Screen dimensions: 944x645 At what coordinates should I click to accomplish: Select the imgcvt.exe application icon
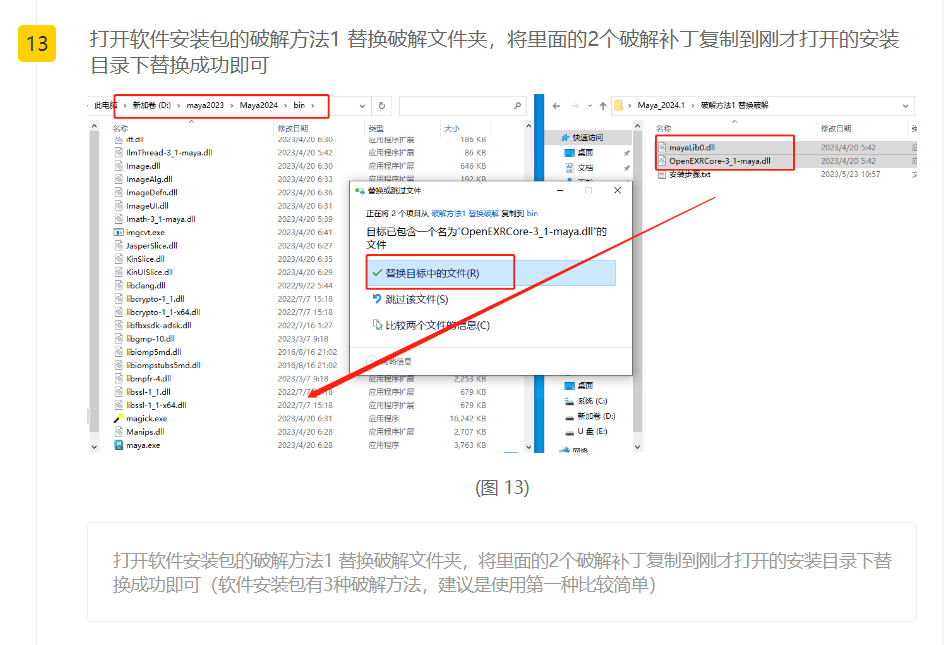pos(119,232)
